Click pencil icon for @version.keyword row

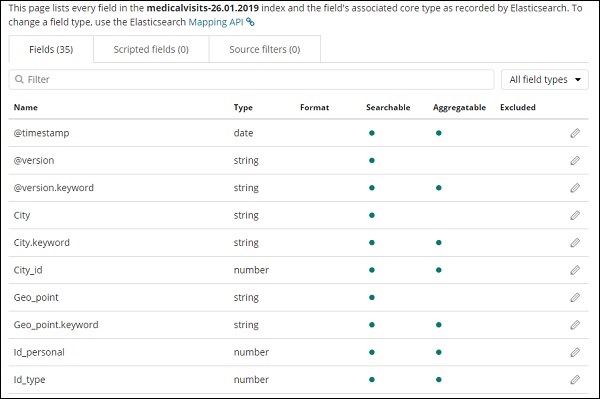pos(575,188)
